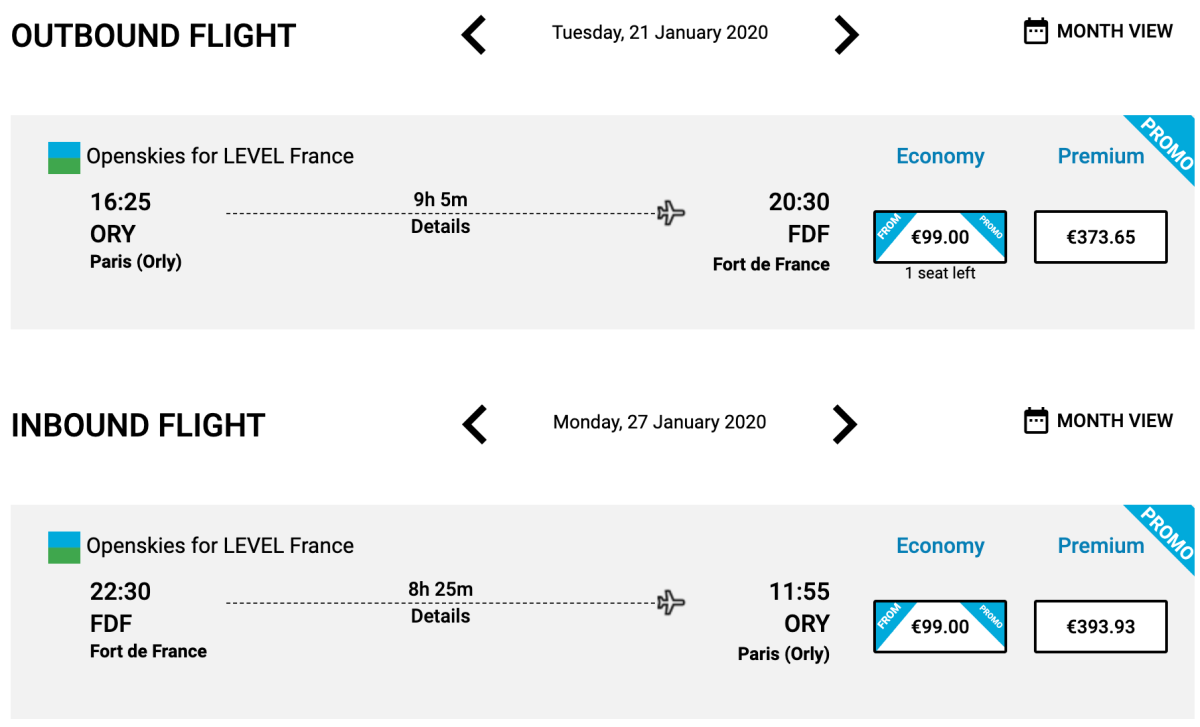Screen dimensions: 1200x727
Task: Click airplane icon on outbound flight route
Action: [x=671, y=213]
